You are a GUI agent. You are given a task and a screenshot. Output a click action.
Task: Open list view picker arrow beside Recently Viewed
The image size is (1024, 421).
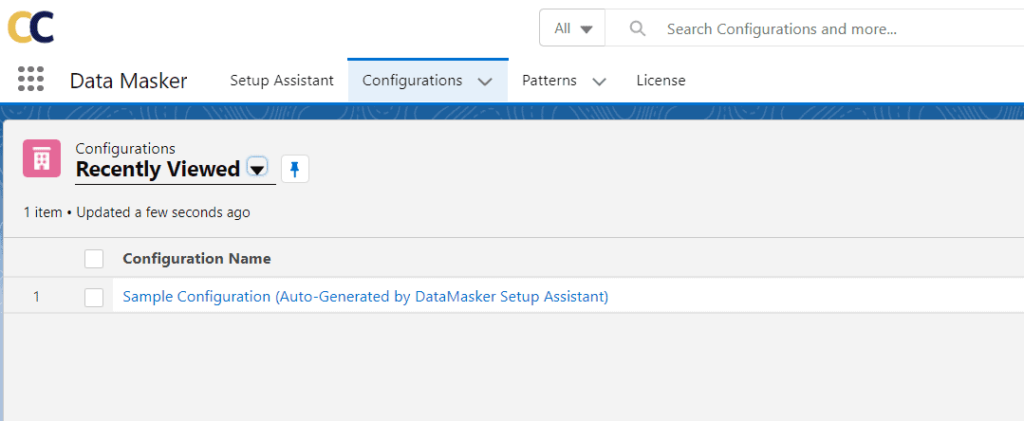point(257,169)
